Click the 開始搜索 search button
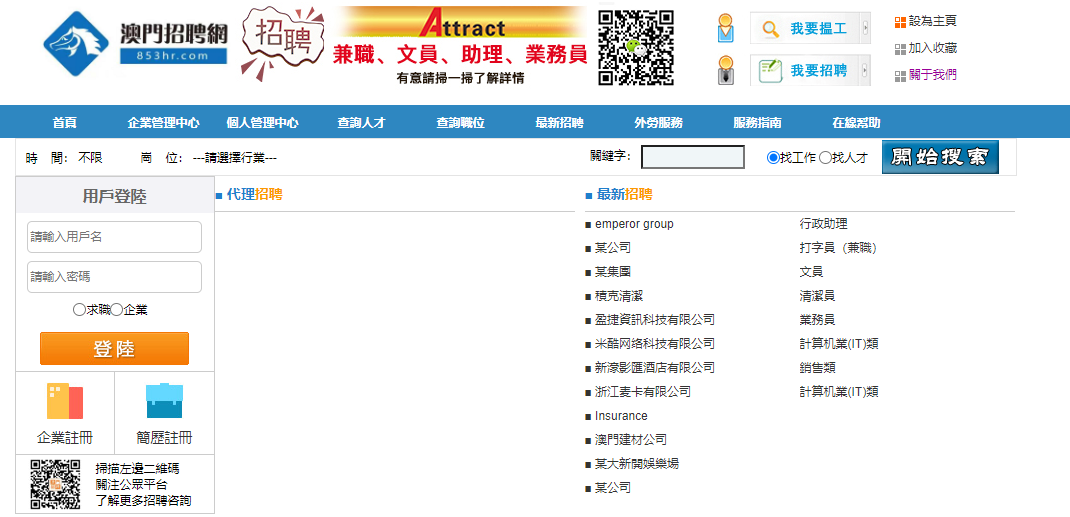1070x517 pixels. [940, 157]
